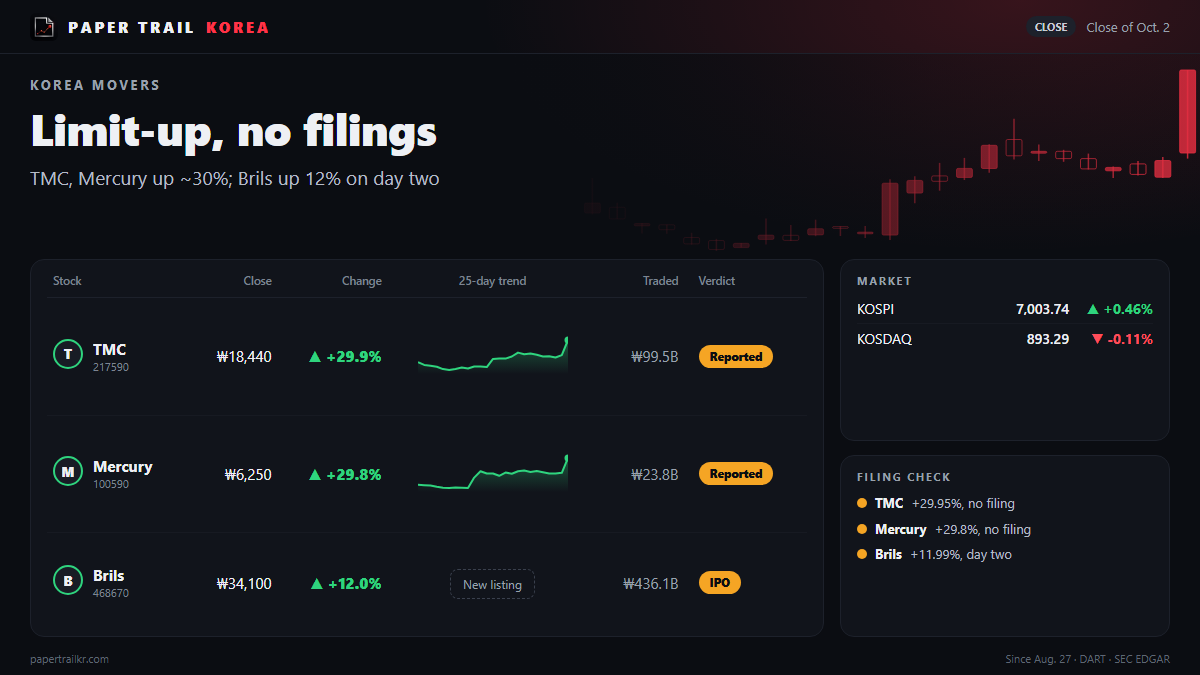Click the KOSPI index label
Image resolution: width=1200 pixels, height=675 pixels.
click(876, 310)
